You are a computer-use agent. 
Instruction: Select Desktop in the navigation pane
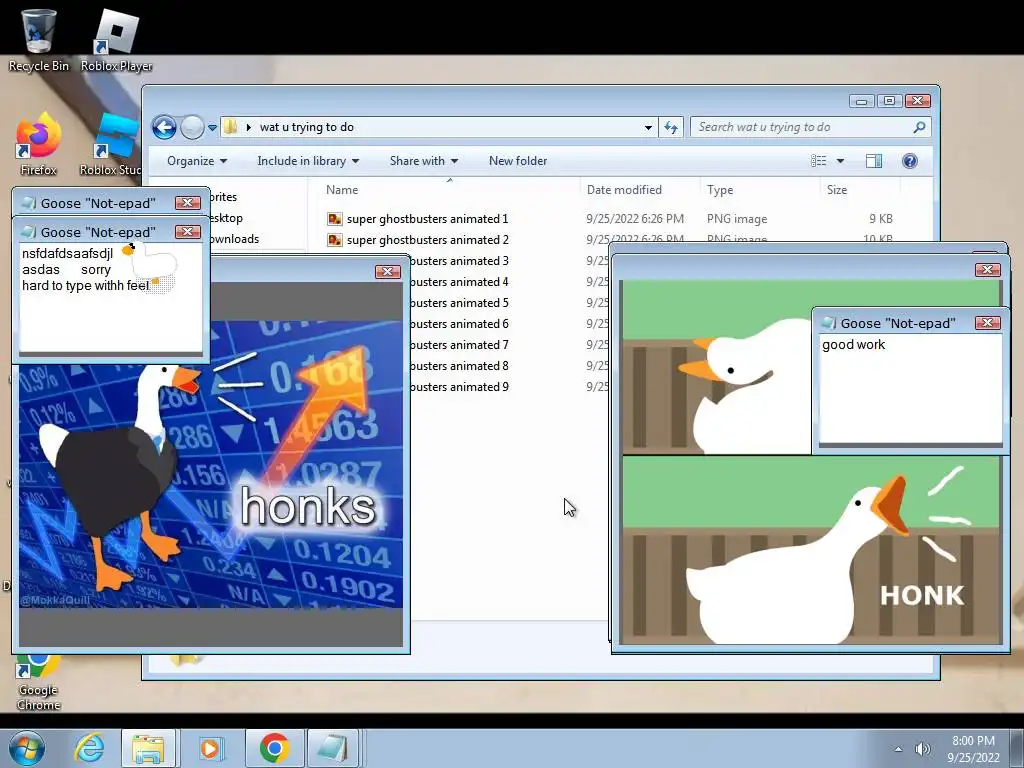pos(227,218)
